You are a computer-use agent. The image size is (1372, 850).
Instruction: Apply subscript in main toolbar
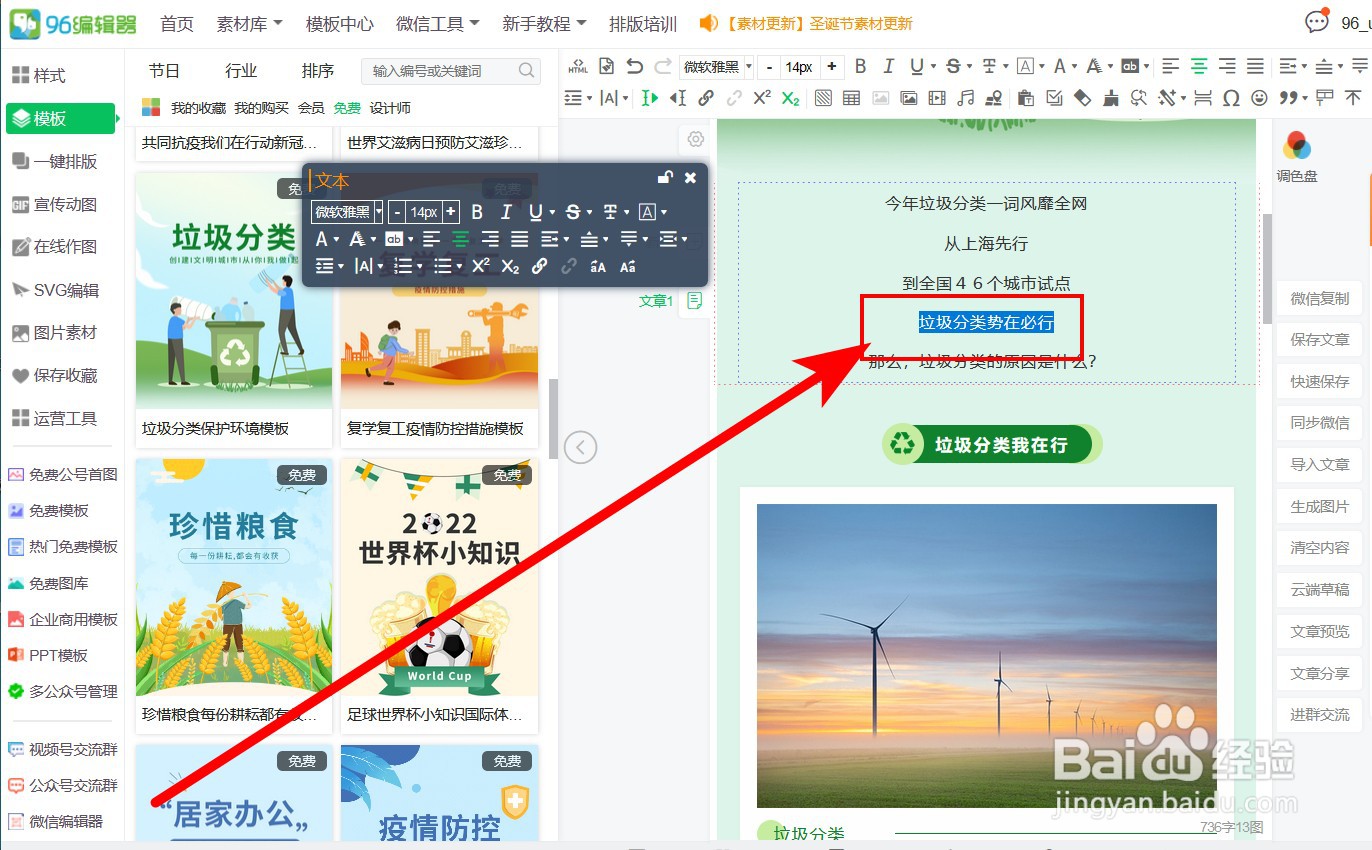click(x=790, y=98)
